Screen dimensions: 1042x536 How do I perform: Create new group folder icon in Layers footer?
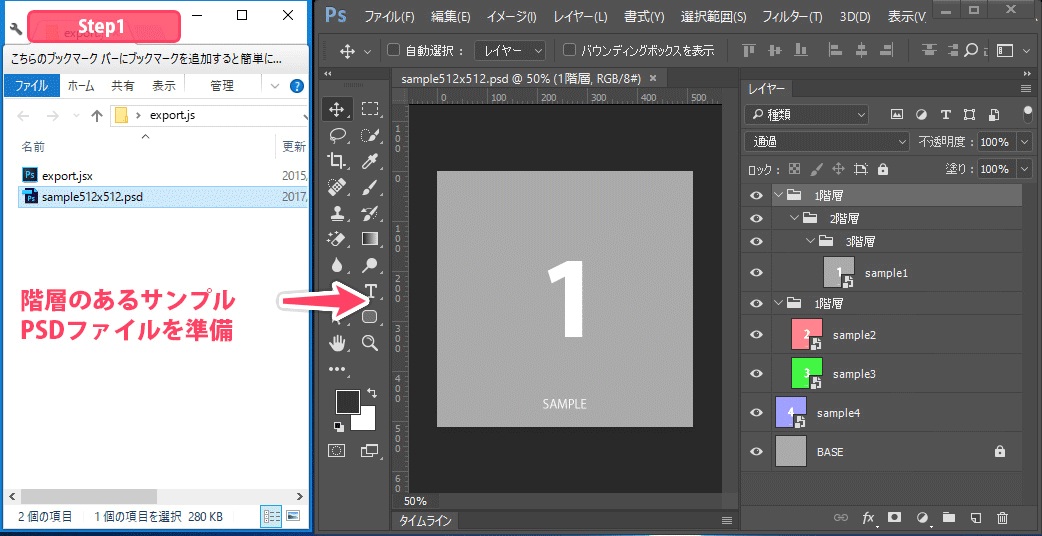click(x=948, y=517)
